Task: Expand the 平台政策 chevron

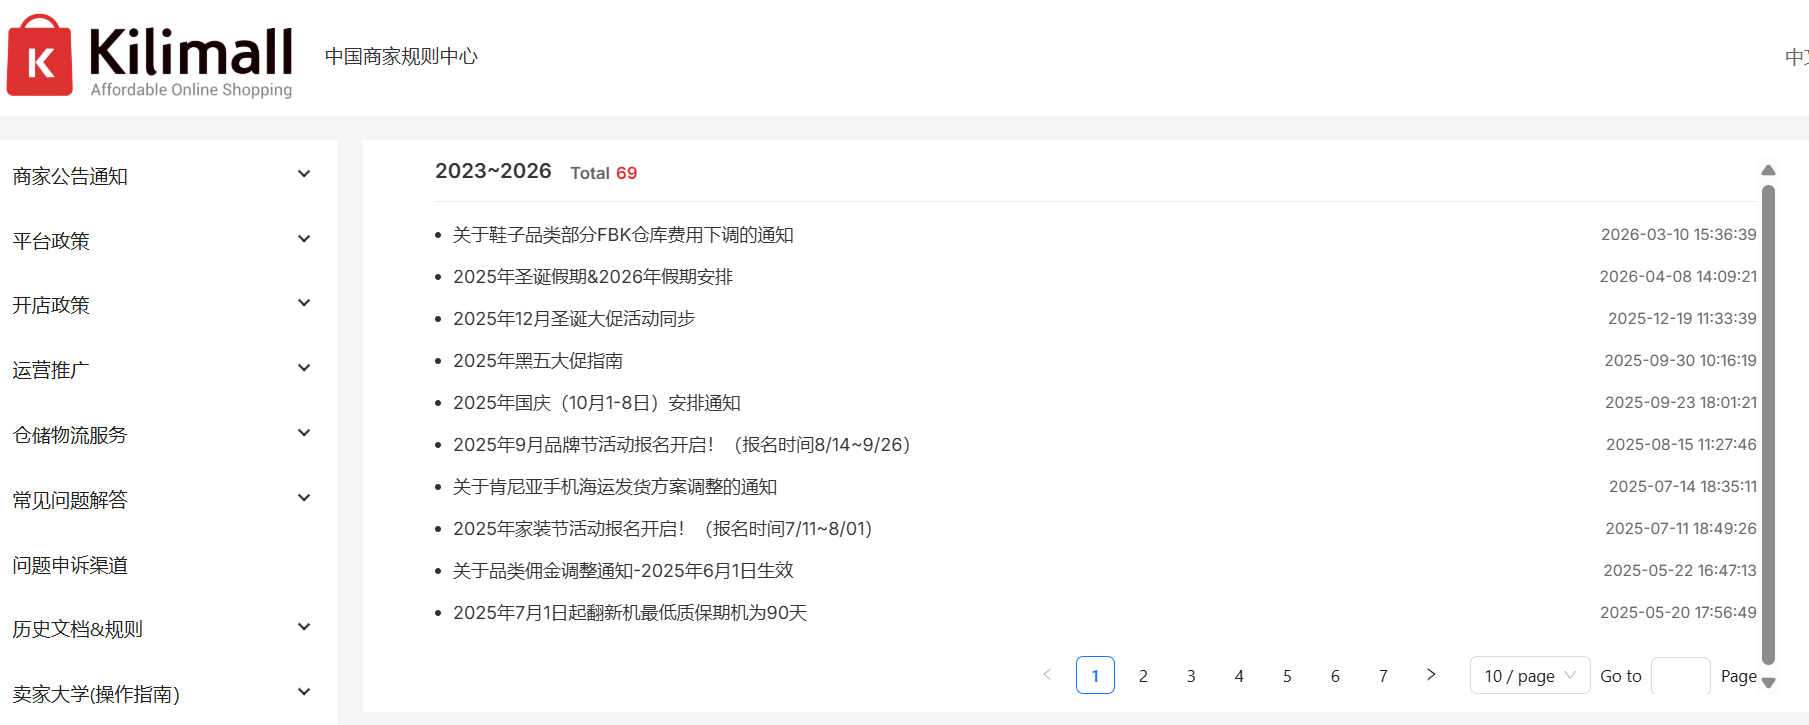Action: tap(304, 239)
